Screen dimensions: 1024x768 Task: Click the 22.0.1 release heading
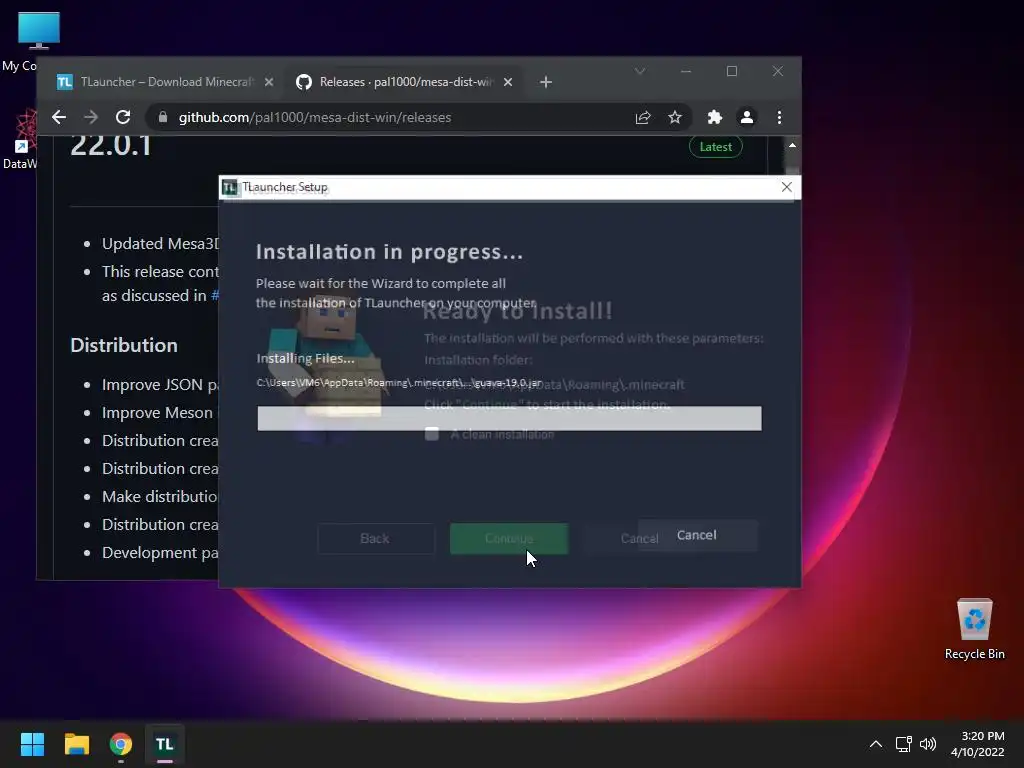tap(110, 145)
